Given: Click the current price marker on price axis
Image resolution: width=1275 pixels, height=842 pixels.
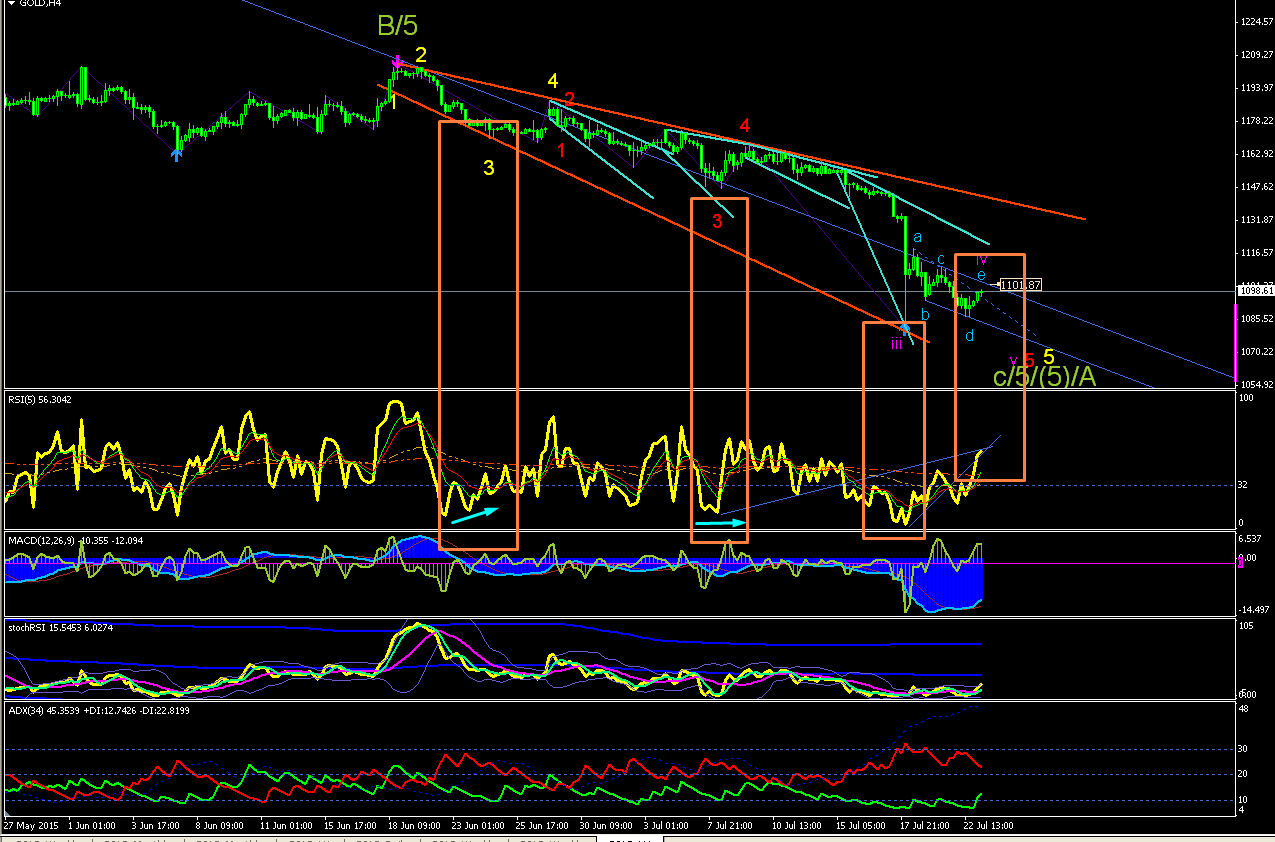Looking at the screenshot, I should point(1254,291).
